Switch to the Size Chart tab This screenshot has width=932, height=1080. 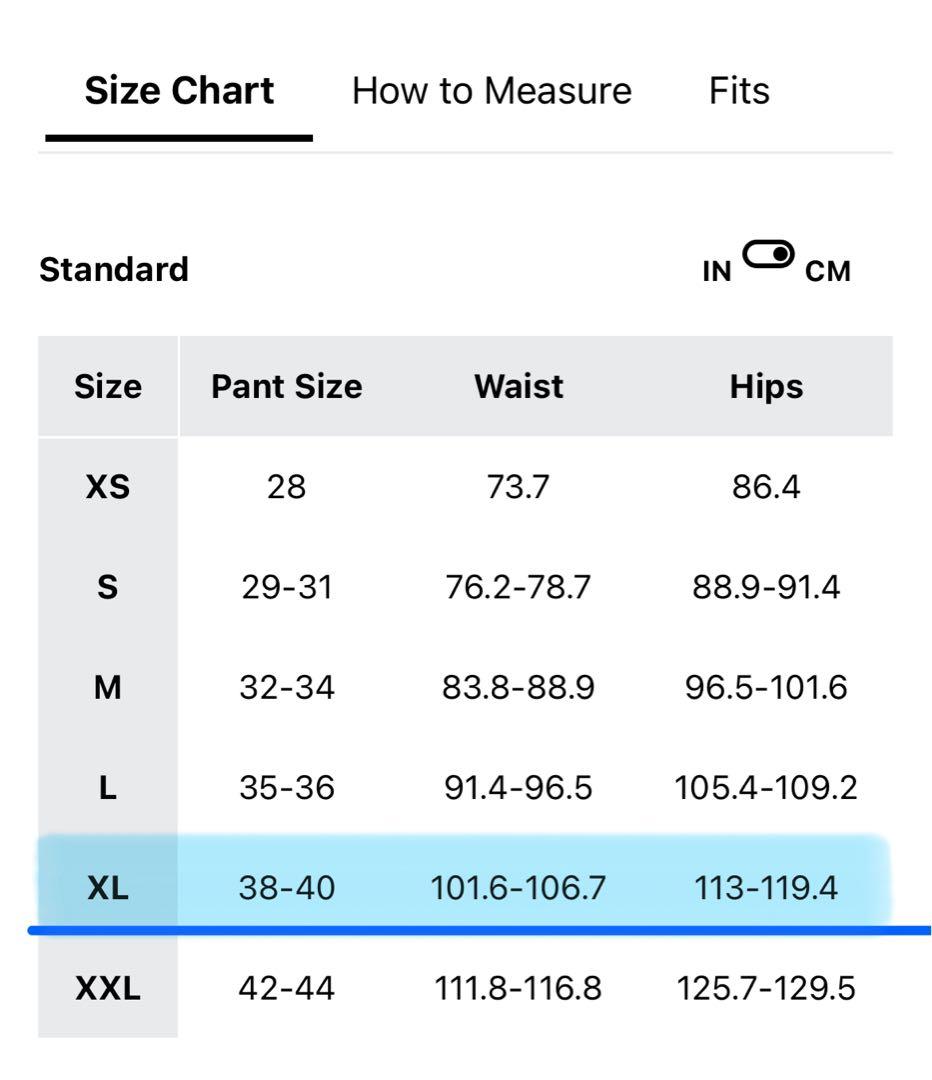coord(179,91)
